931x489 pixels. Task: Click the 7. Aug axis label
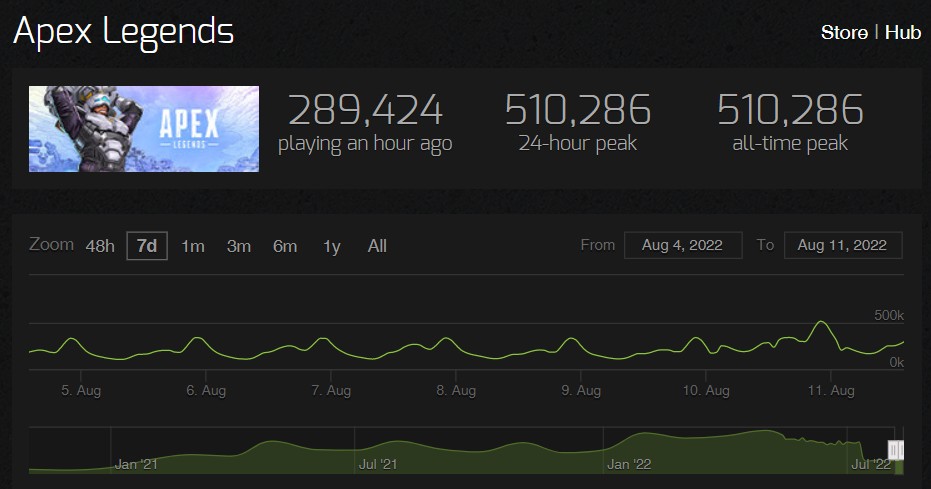(331, 390)
